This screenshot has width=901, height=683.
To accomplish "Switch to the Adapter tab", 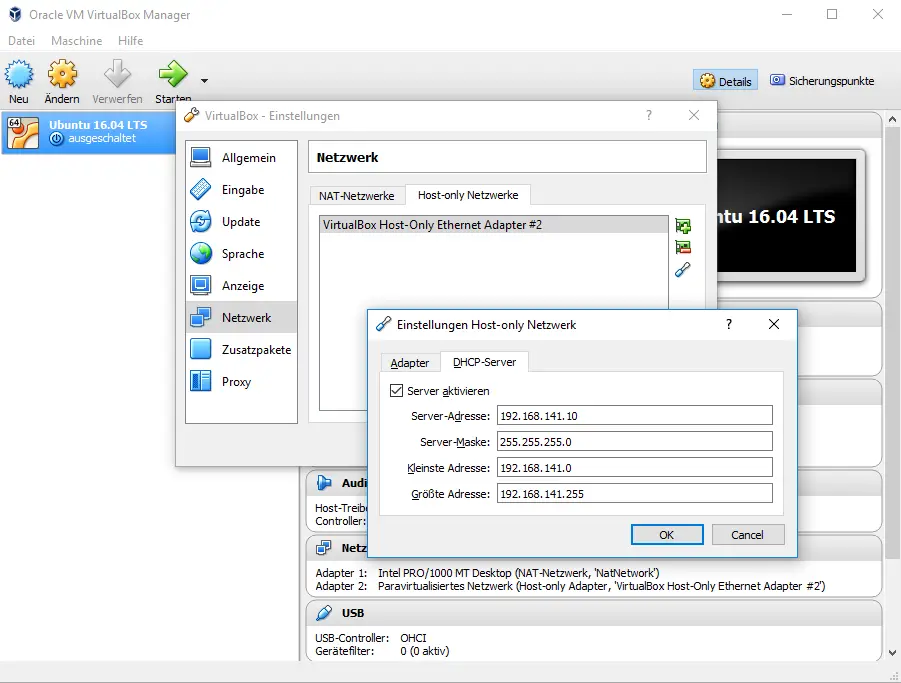I will [410, 363].
